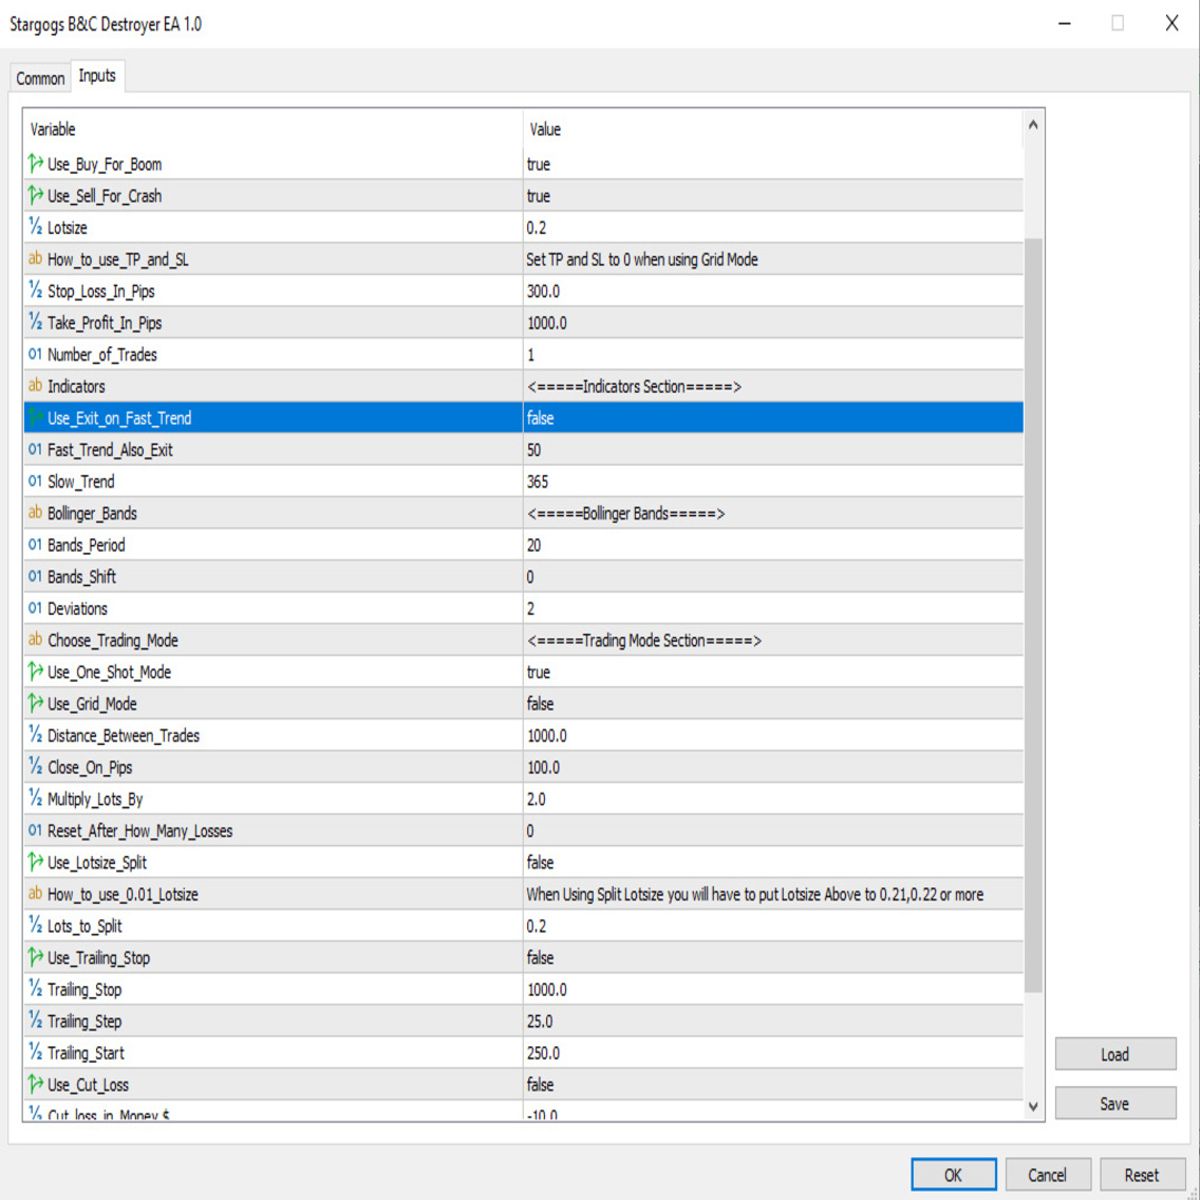Click the integer icon beside Number_of_Trades
The image size is (1200, 1200).
[35, 354]
